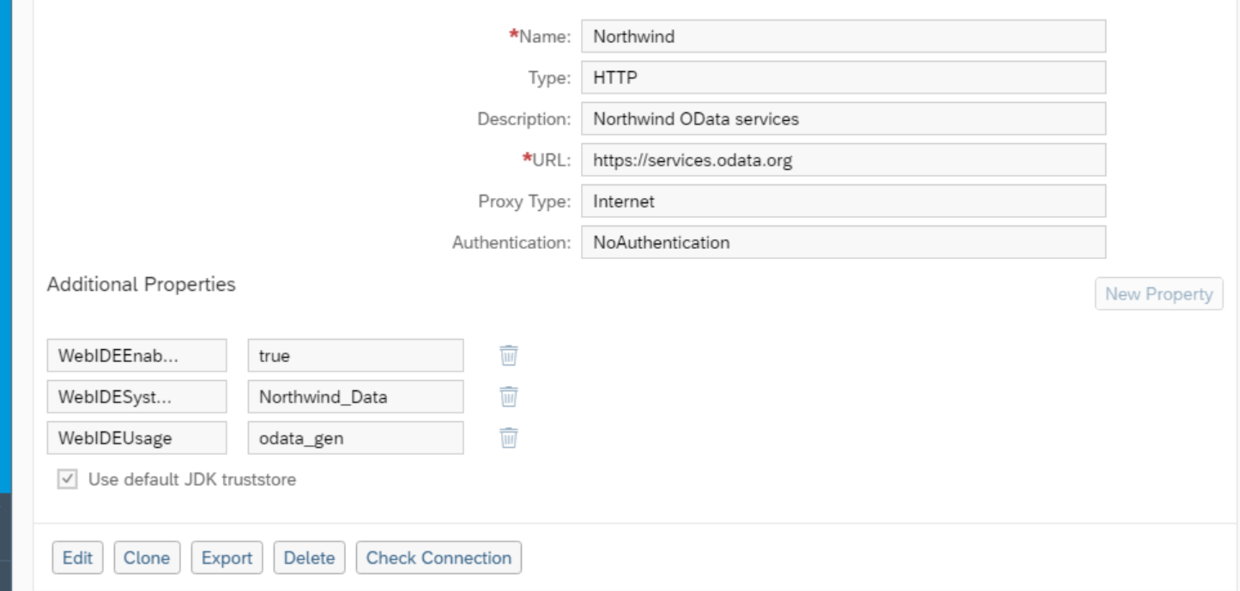The image size is (1240, 591).
Task: Clone the Northwind destination
Action: tap(147, 558)
